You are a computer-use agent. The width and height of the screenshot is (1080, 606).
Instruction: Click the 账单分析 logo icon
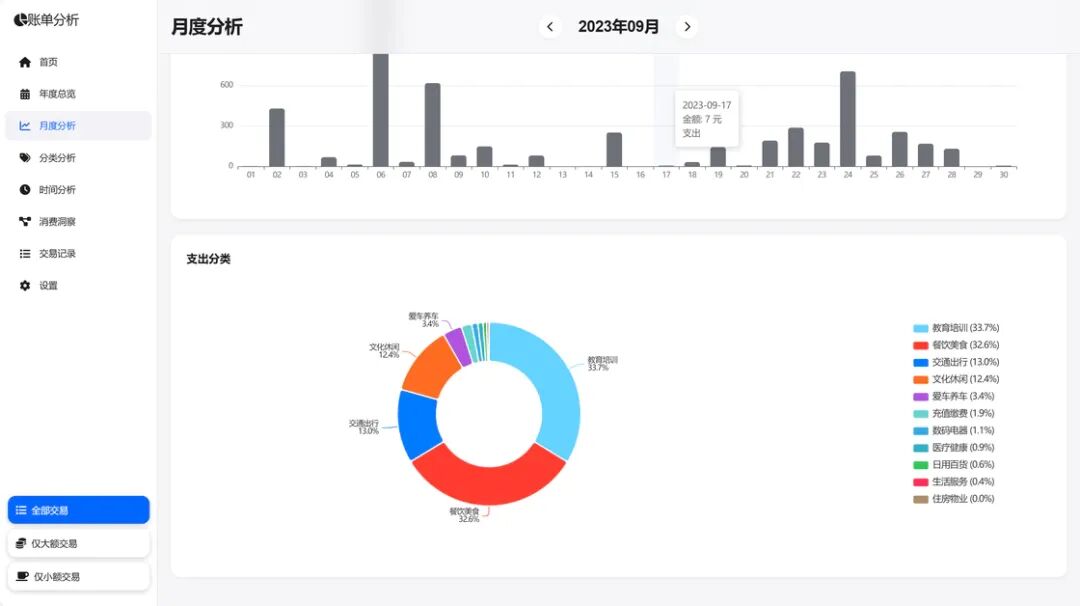coord(21,20)
